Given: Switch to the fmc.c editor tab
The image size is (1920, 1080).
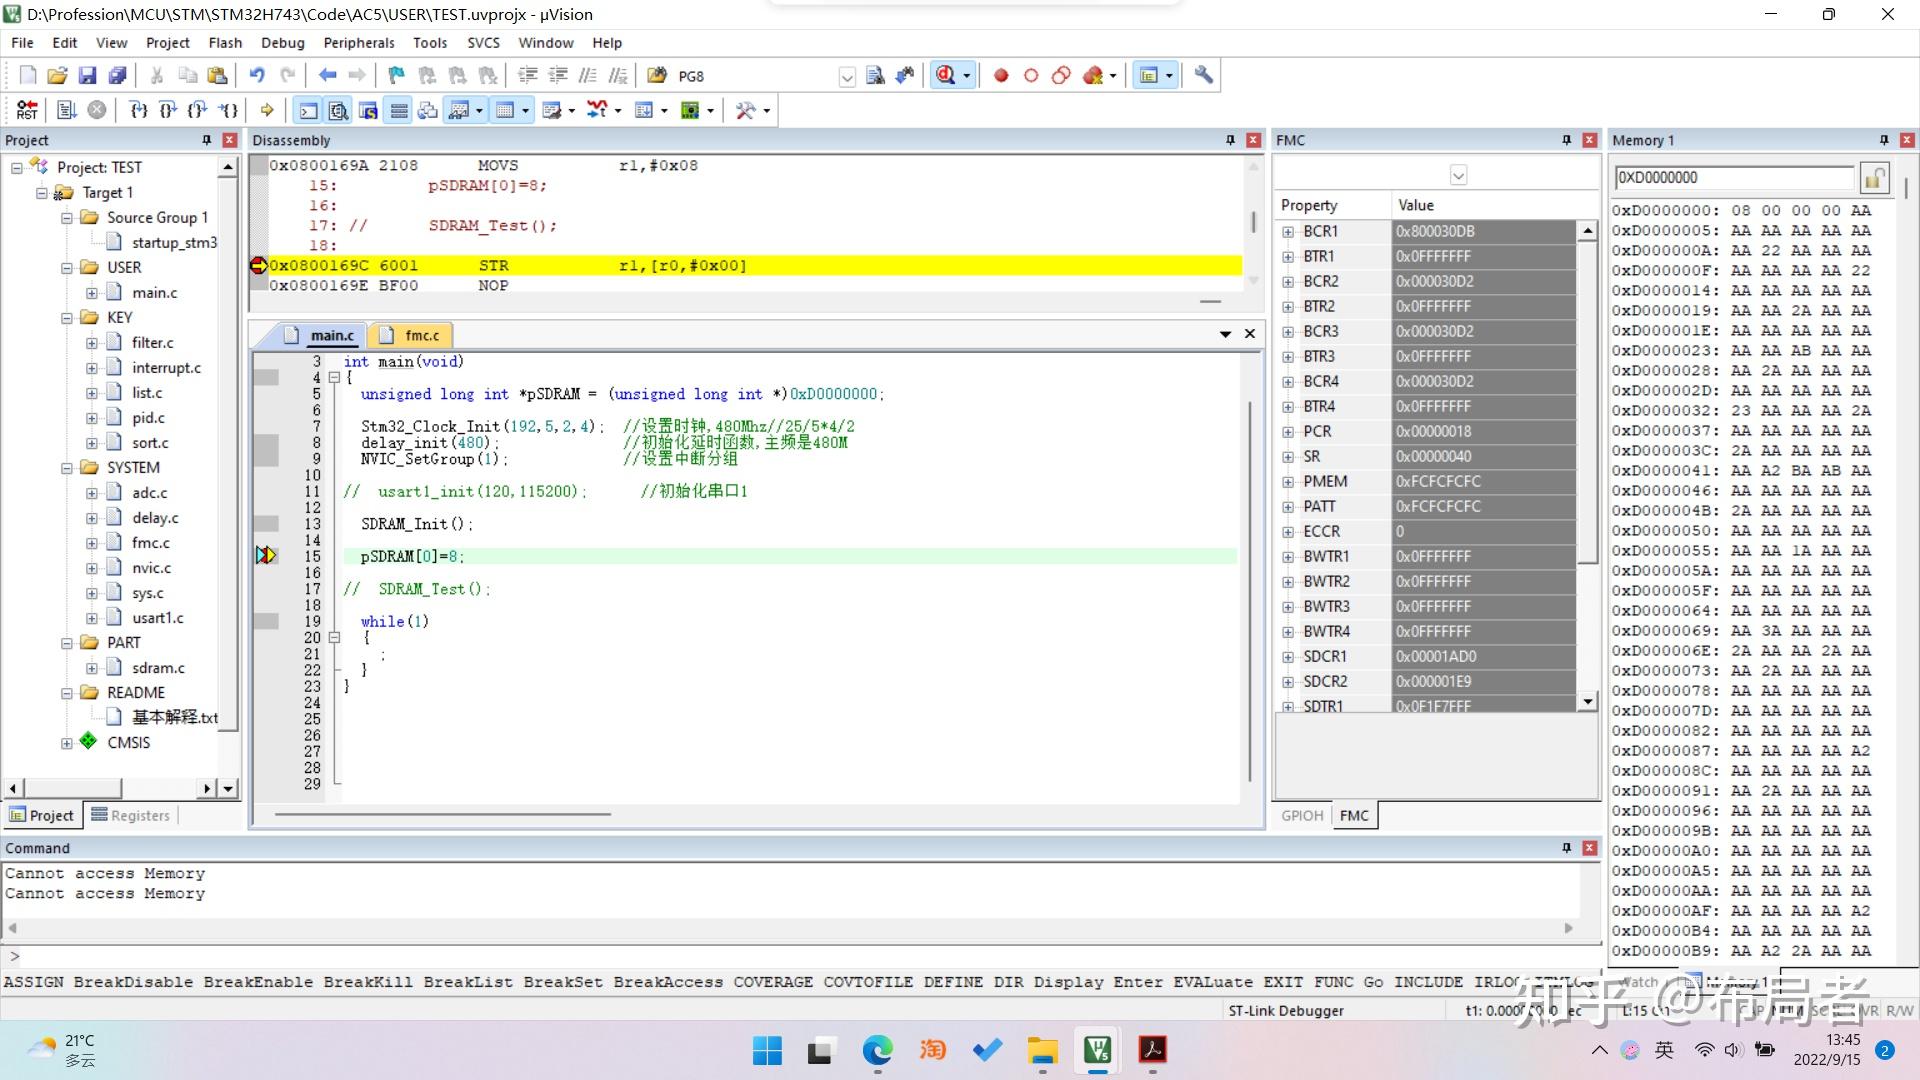Looking at the screenshot, I should (x=421, y=335).
